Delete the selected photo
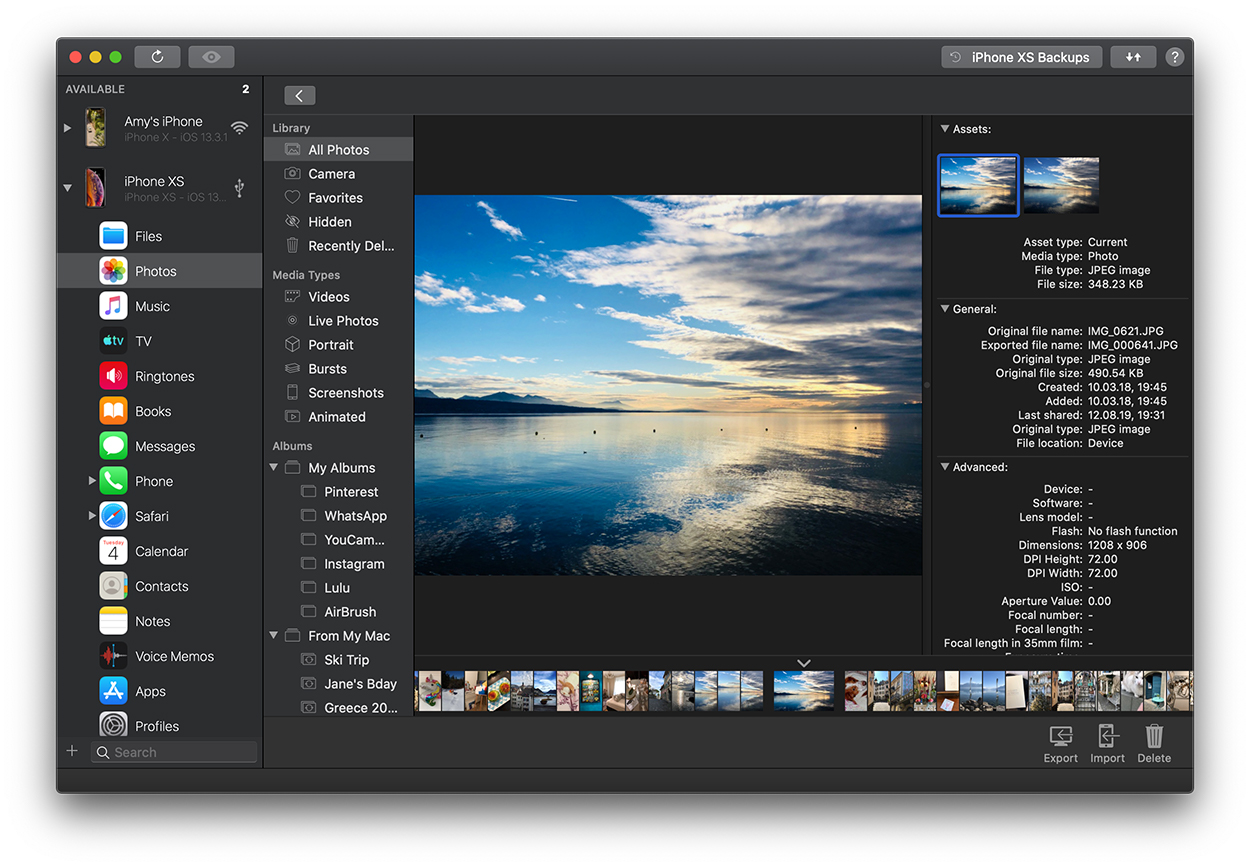 click(x=1154, y=744)
